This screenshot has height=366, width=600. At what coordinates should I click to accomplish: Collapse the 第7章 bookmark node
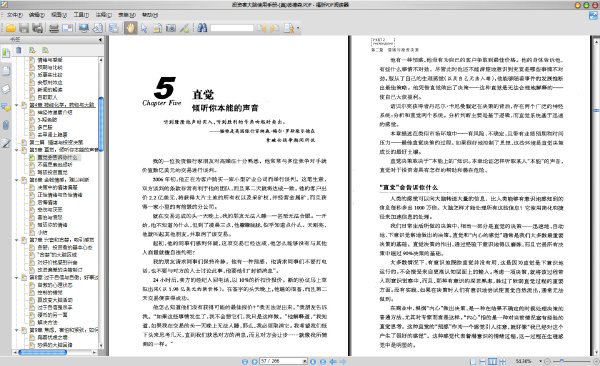pos(16,240)
